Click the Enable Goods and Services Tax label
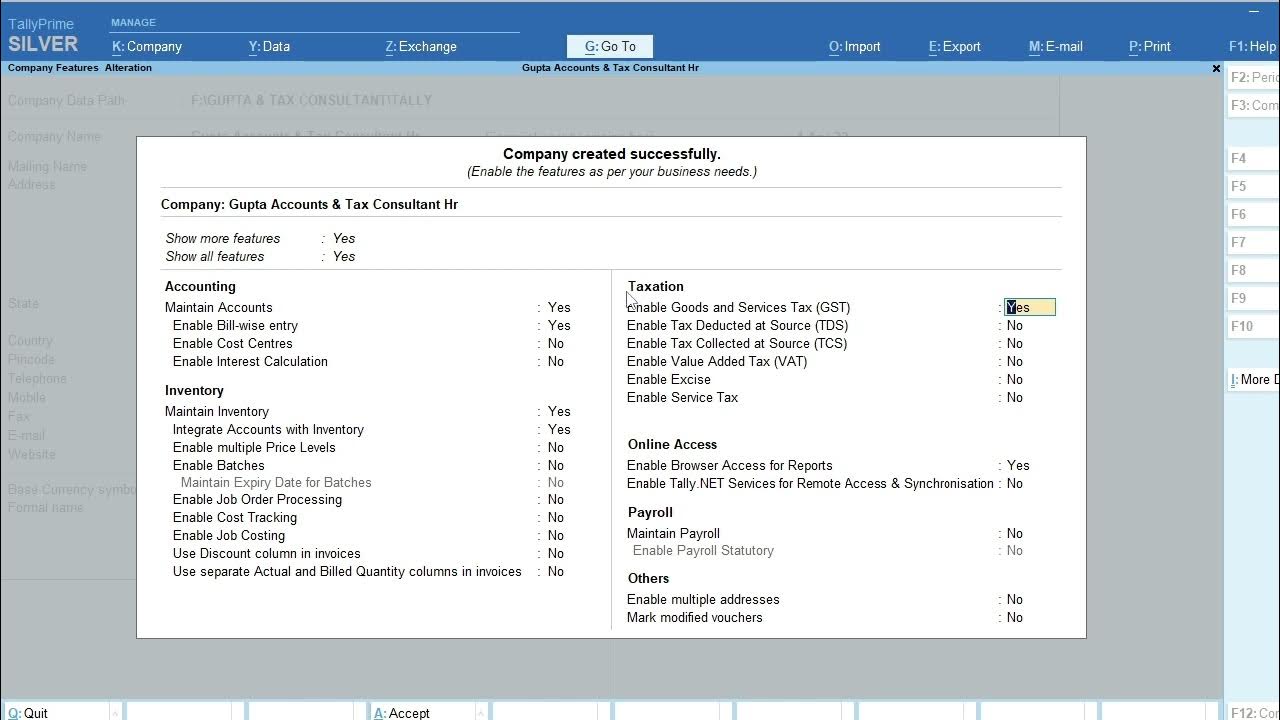 pos(738,308)
